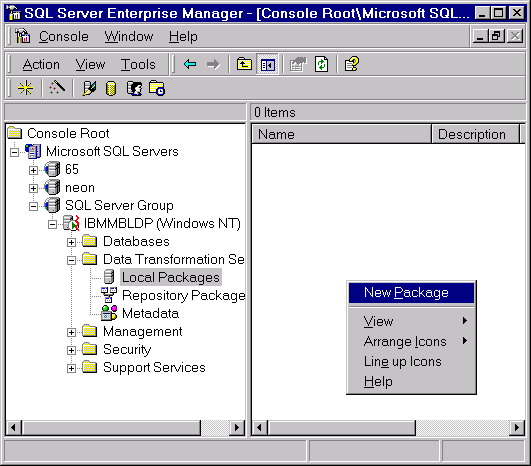Launch the wizard wand icon
Screen dimensions: 531x466
(x=57, y=88)
